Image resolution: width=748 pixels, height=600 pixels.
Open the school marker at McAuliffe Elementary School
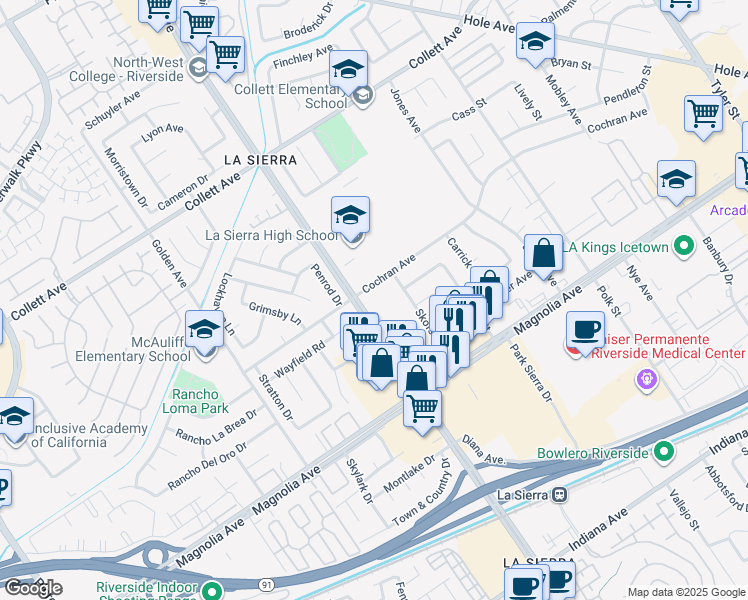[x=204, y=330]
